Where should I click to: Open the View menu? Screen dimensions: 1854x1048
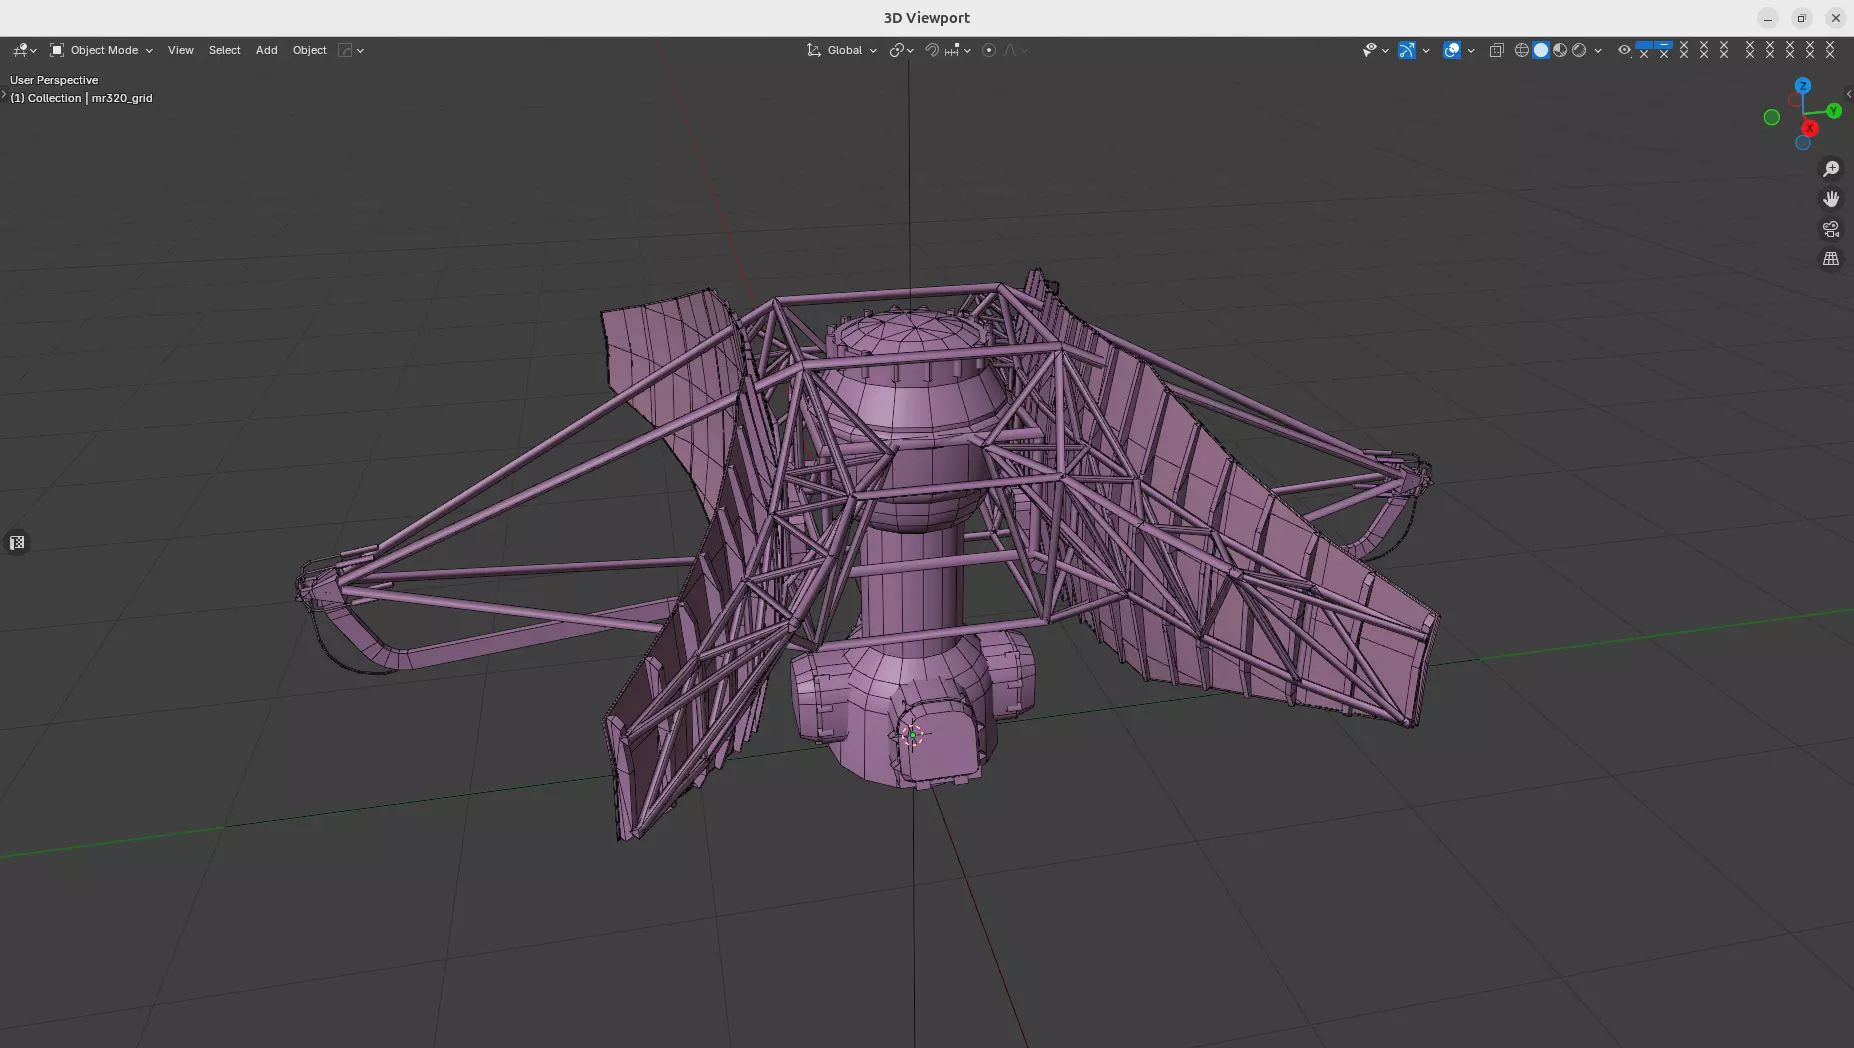point(180,50)
